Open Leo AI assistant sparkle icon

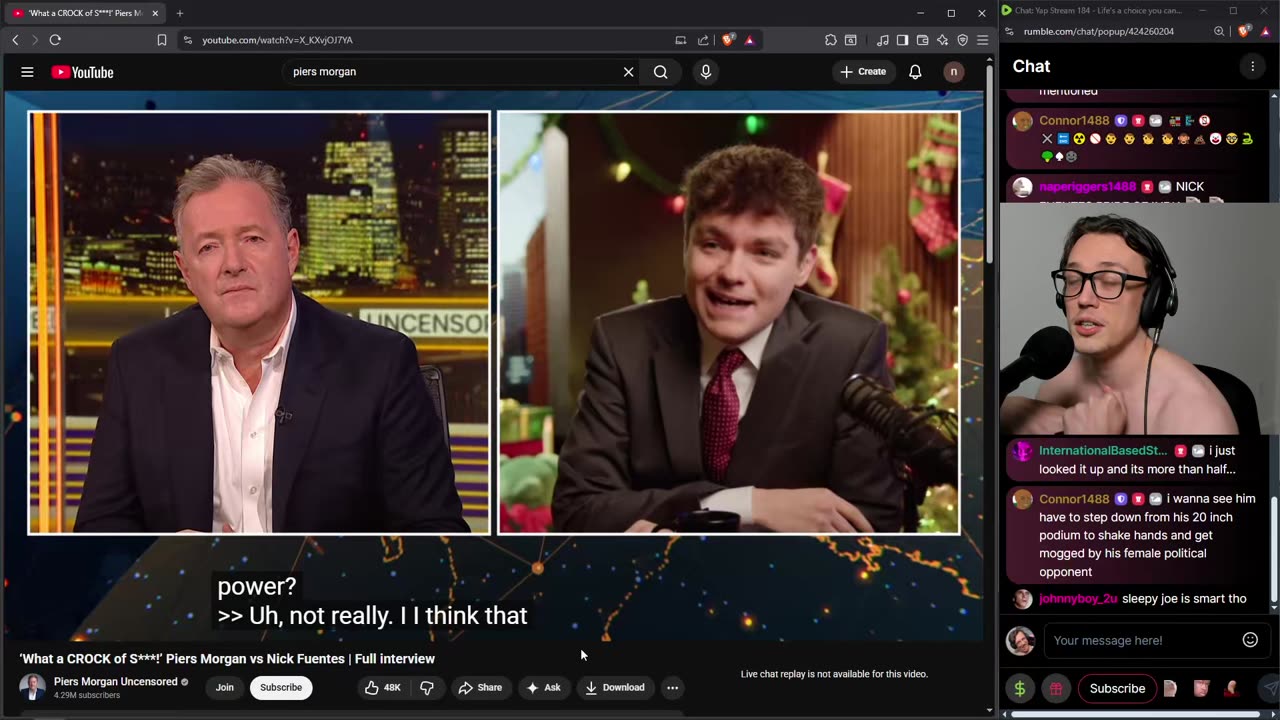click(942, 40)
